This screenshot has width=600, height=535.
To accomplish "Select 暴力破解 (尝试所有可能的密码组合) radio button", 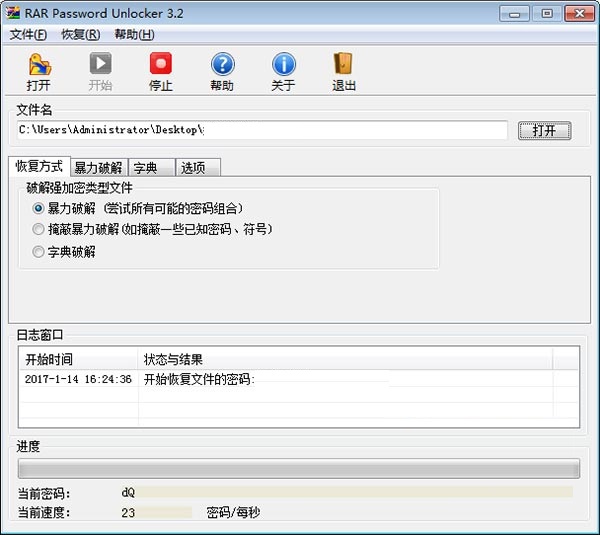I will point(38,209).
